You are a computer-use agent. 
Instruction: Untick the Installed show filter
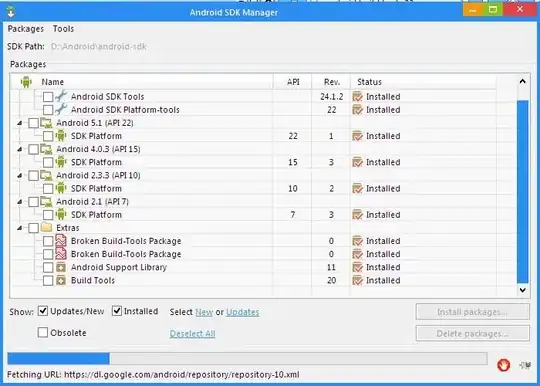tap(117, 311)
